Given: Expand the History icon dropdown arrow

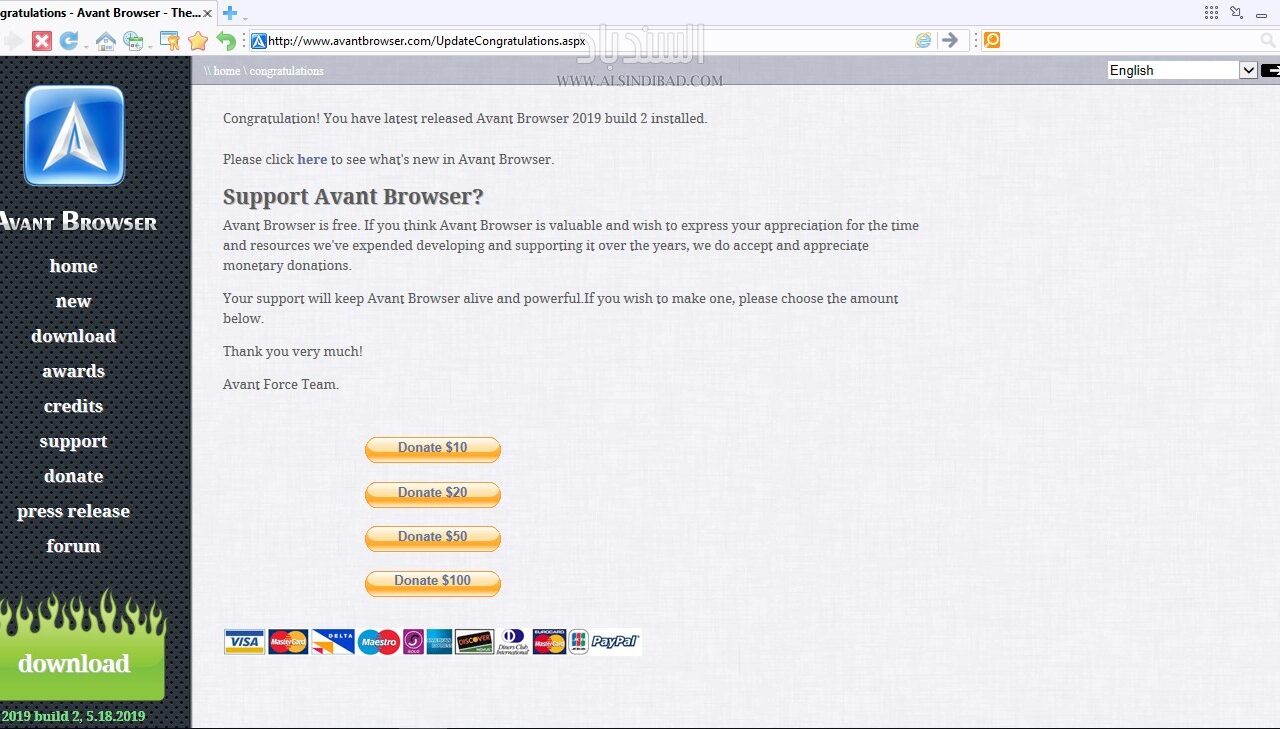Looking at the screenshot, I should 149,45.
